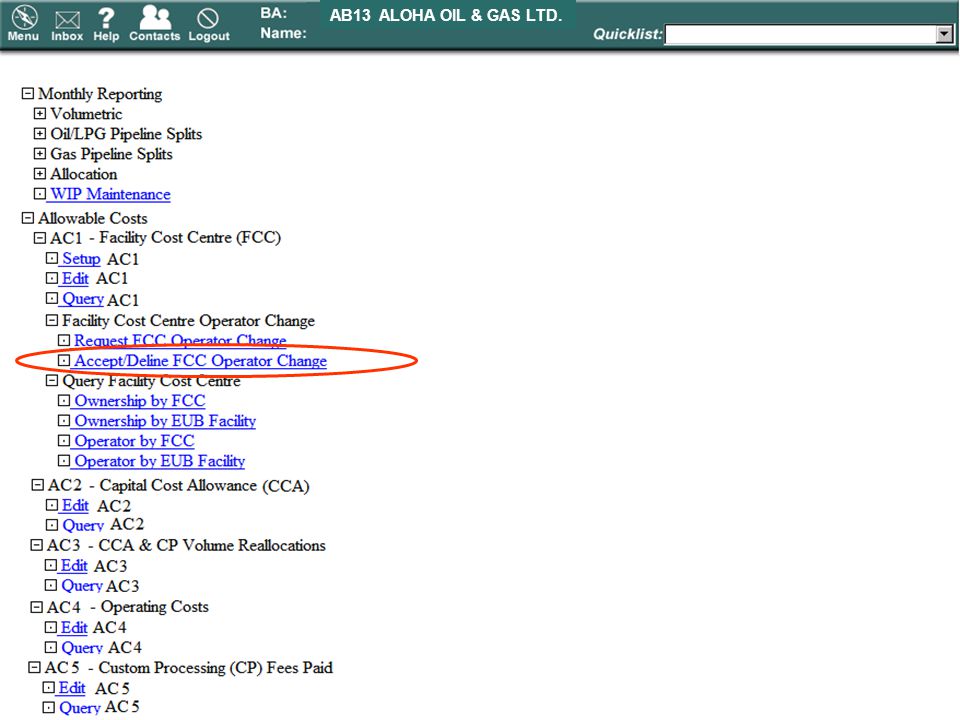Open Operator by EUB Facility link
Screen dimensions: 960x720
point(160,462)
